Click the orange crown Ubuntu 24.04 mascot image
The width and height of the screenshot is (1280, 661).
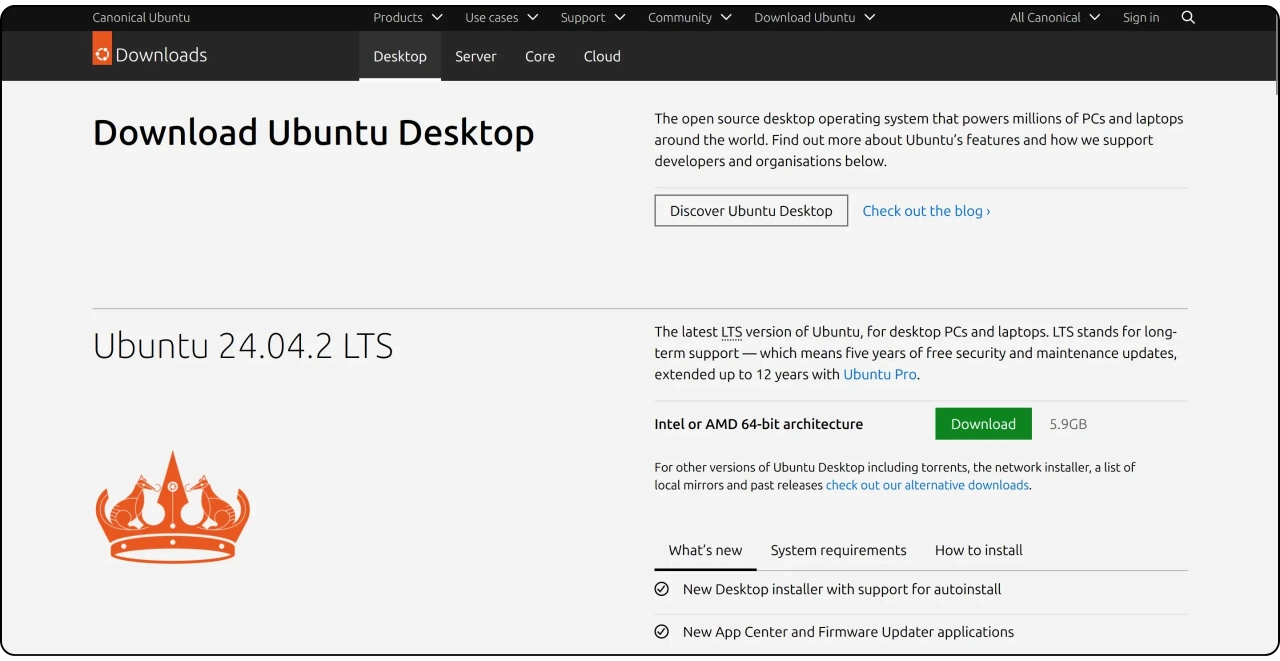173,507
